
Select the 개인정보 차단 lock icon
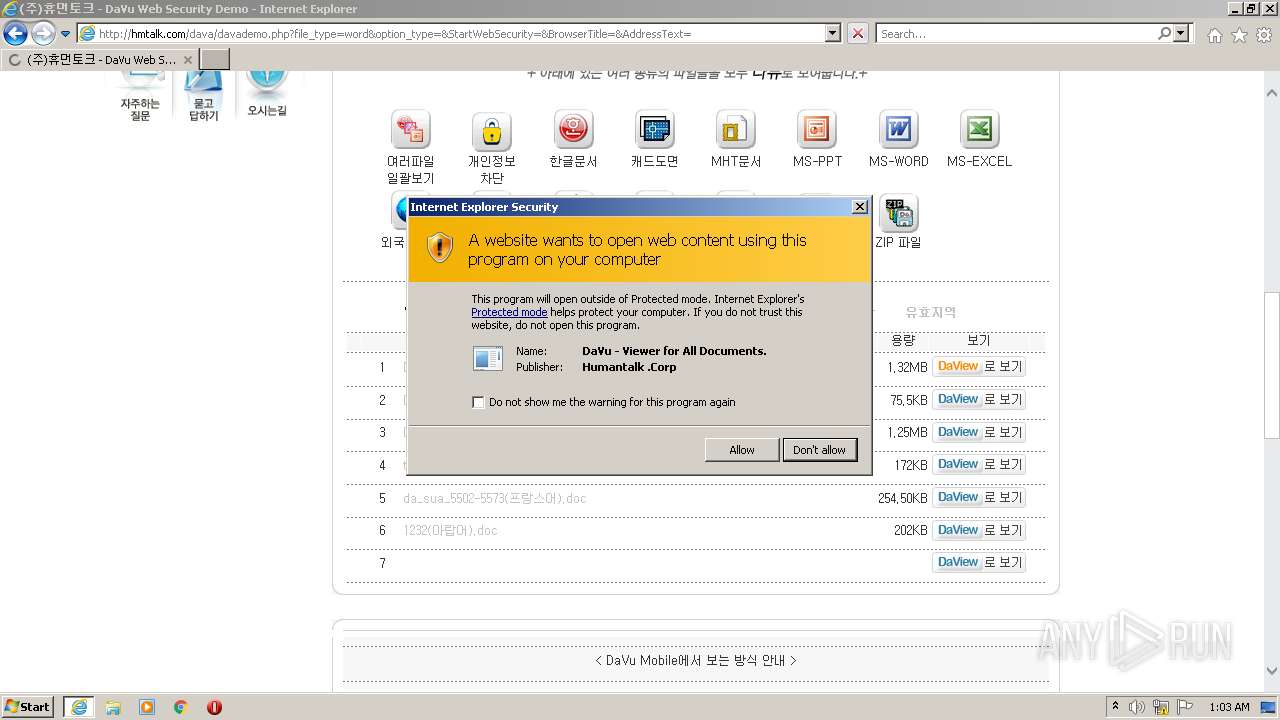point(491,130)
